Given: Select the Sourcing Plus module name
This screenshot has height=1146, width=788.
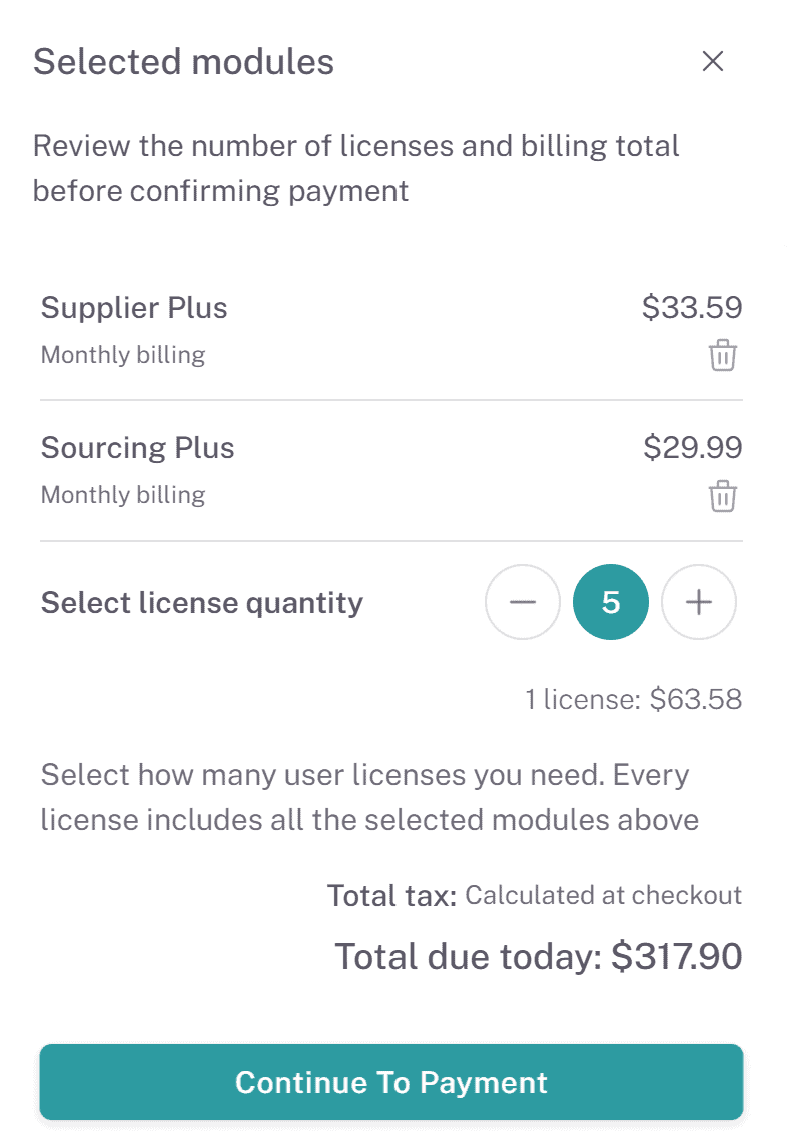Looking at the screenshot, I should click(x=138, y=447).
